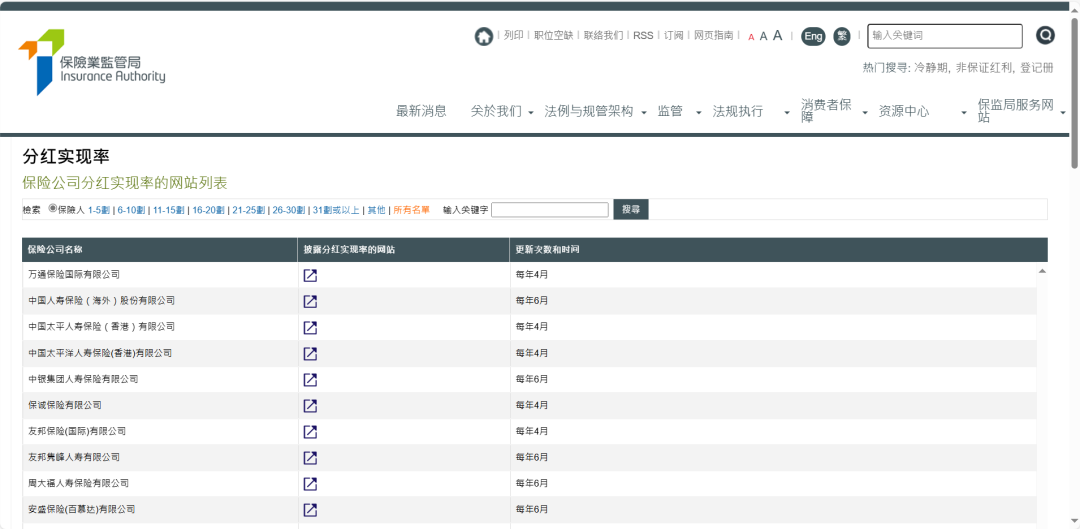Focus the 输入关键字 filter field
The width and height of the screenshot is (1080, 529).
[x=550, y=209]
